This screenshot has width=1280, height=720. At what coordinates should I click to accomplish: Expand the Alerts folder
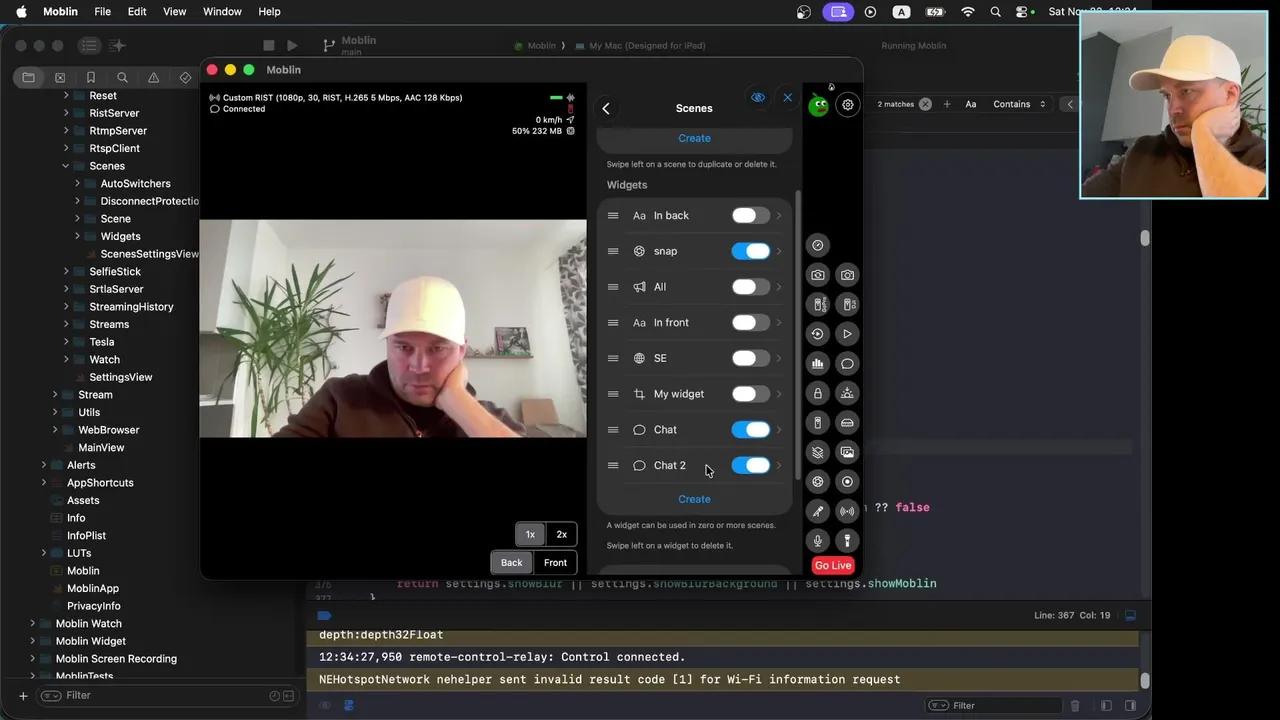[x=44, y=465]
